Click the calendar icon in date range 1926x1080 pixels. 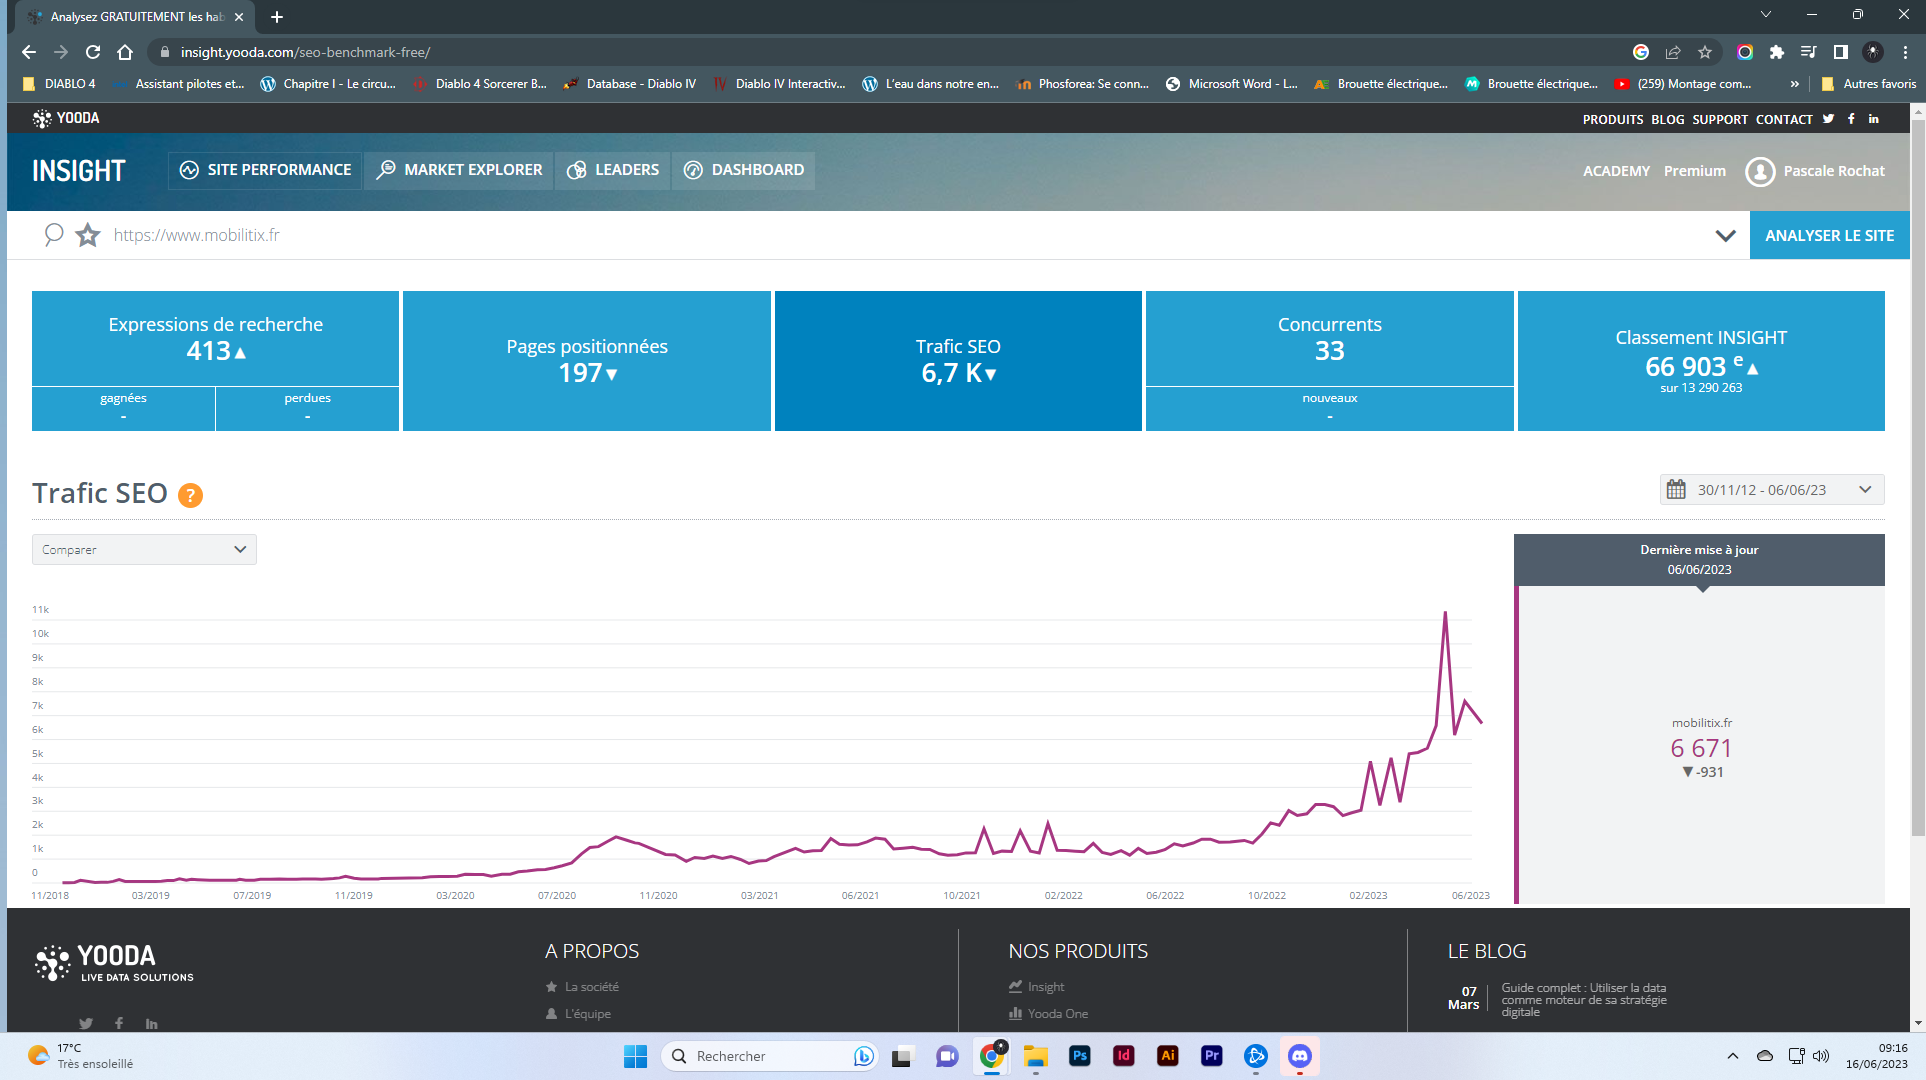click(x=1676, y=490)
